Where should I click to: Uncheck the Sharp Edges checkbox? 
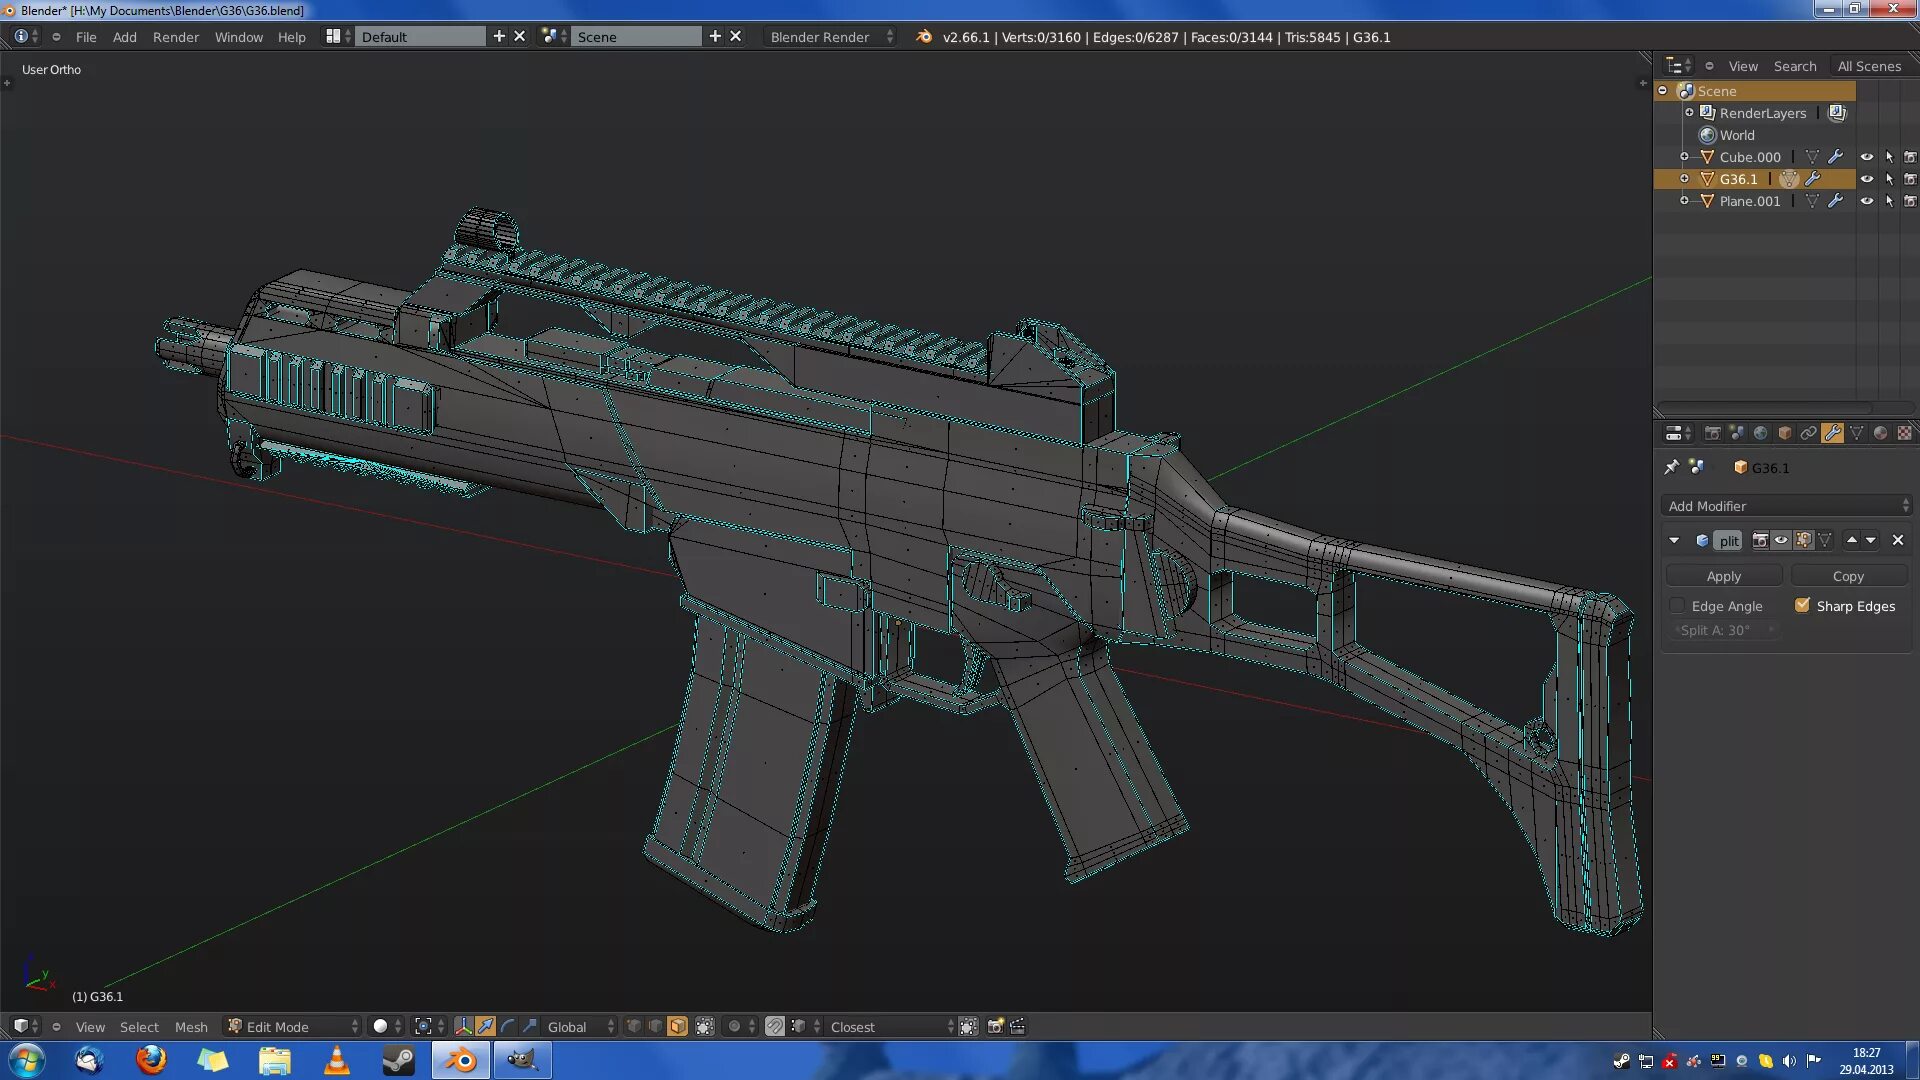pyautogui.click(x=1802, y=605)
